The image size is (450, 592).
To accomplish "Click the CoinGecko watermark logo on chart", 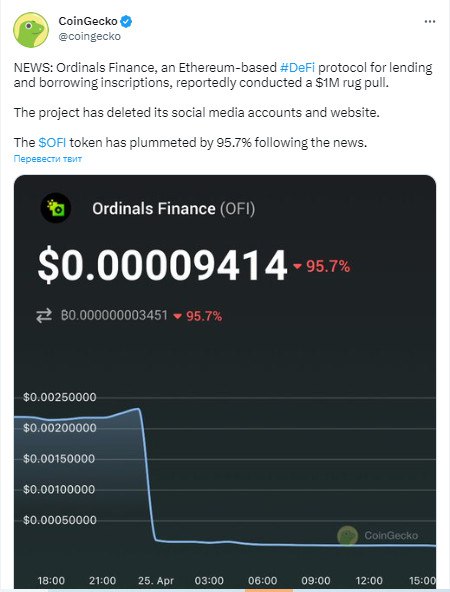I will 347,535.
